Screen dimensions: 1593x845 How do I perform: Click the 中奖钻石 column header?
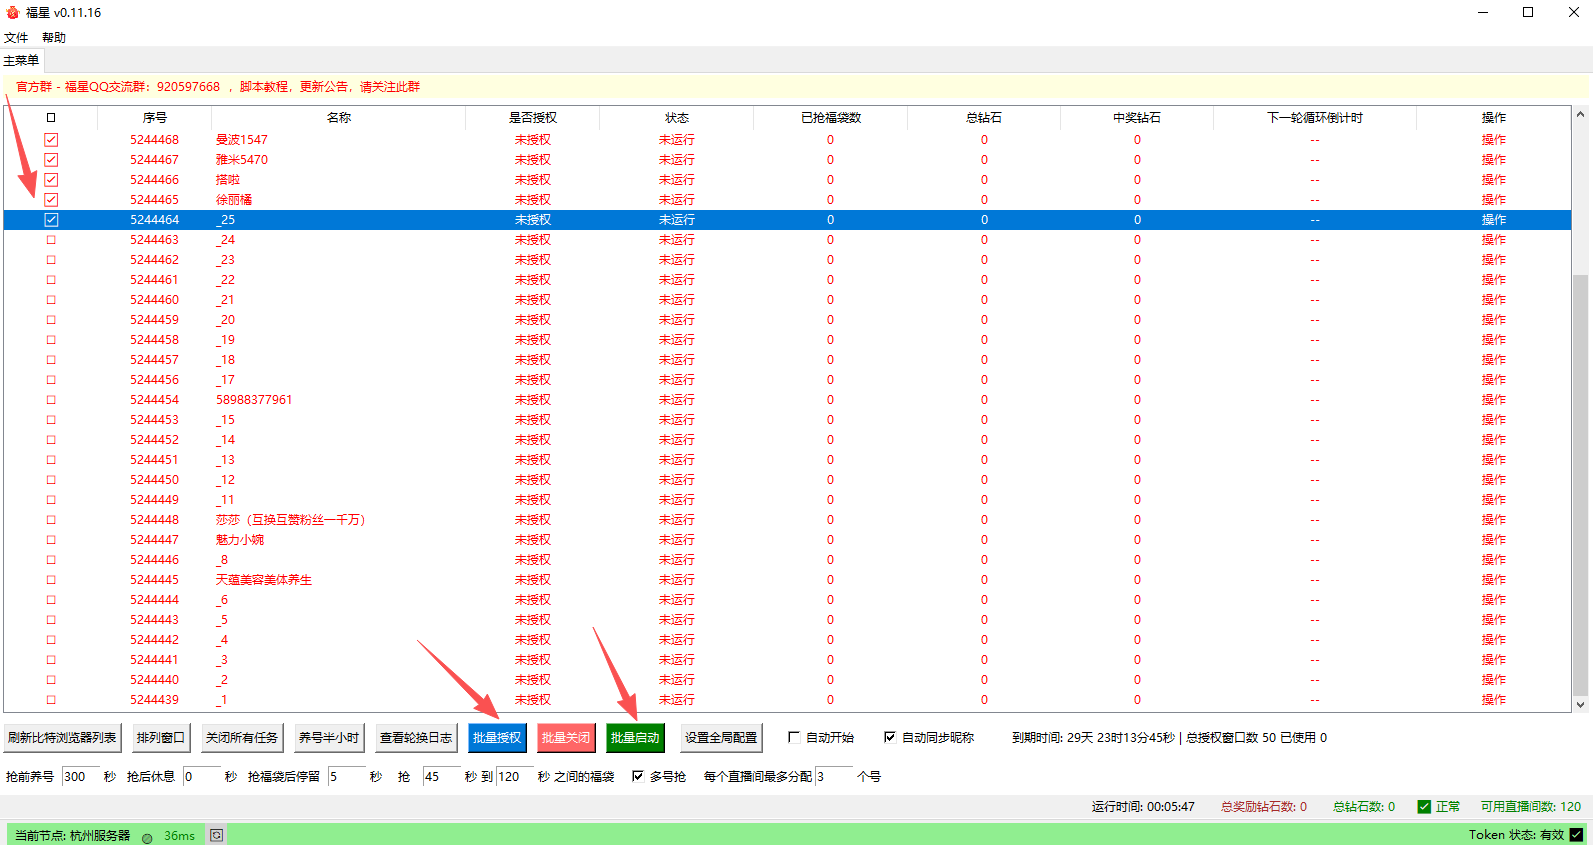click(x=1137, y=118)
